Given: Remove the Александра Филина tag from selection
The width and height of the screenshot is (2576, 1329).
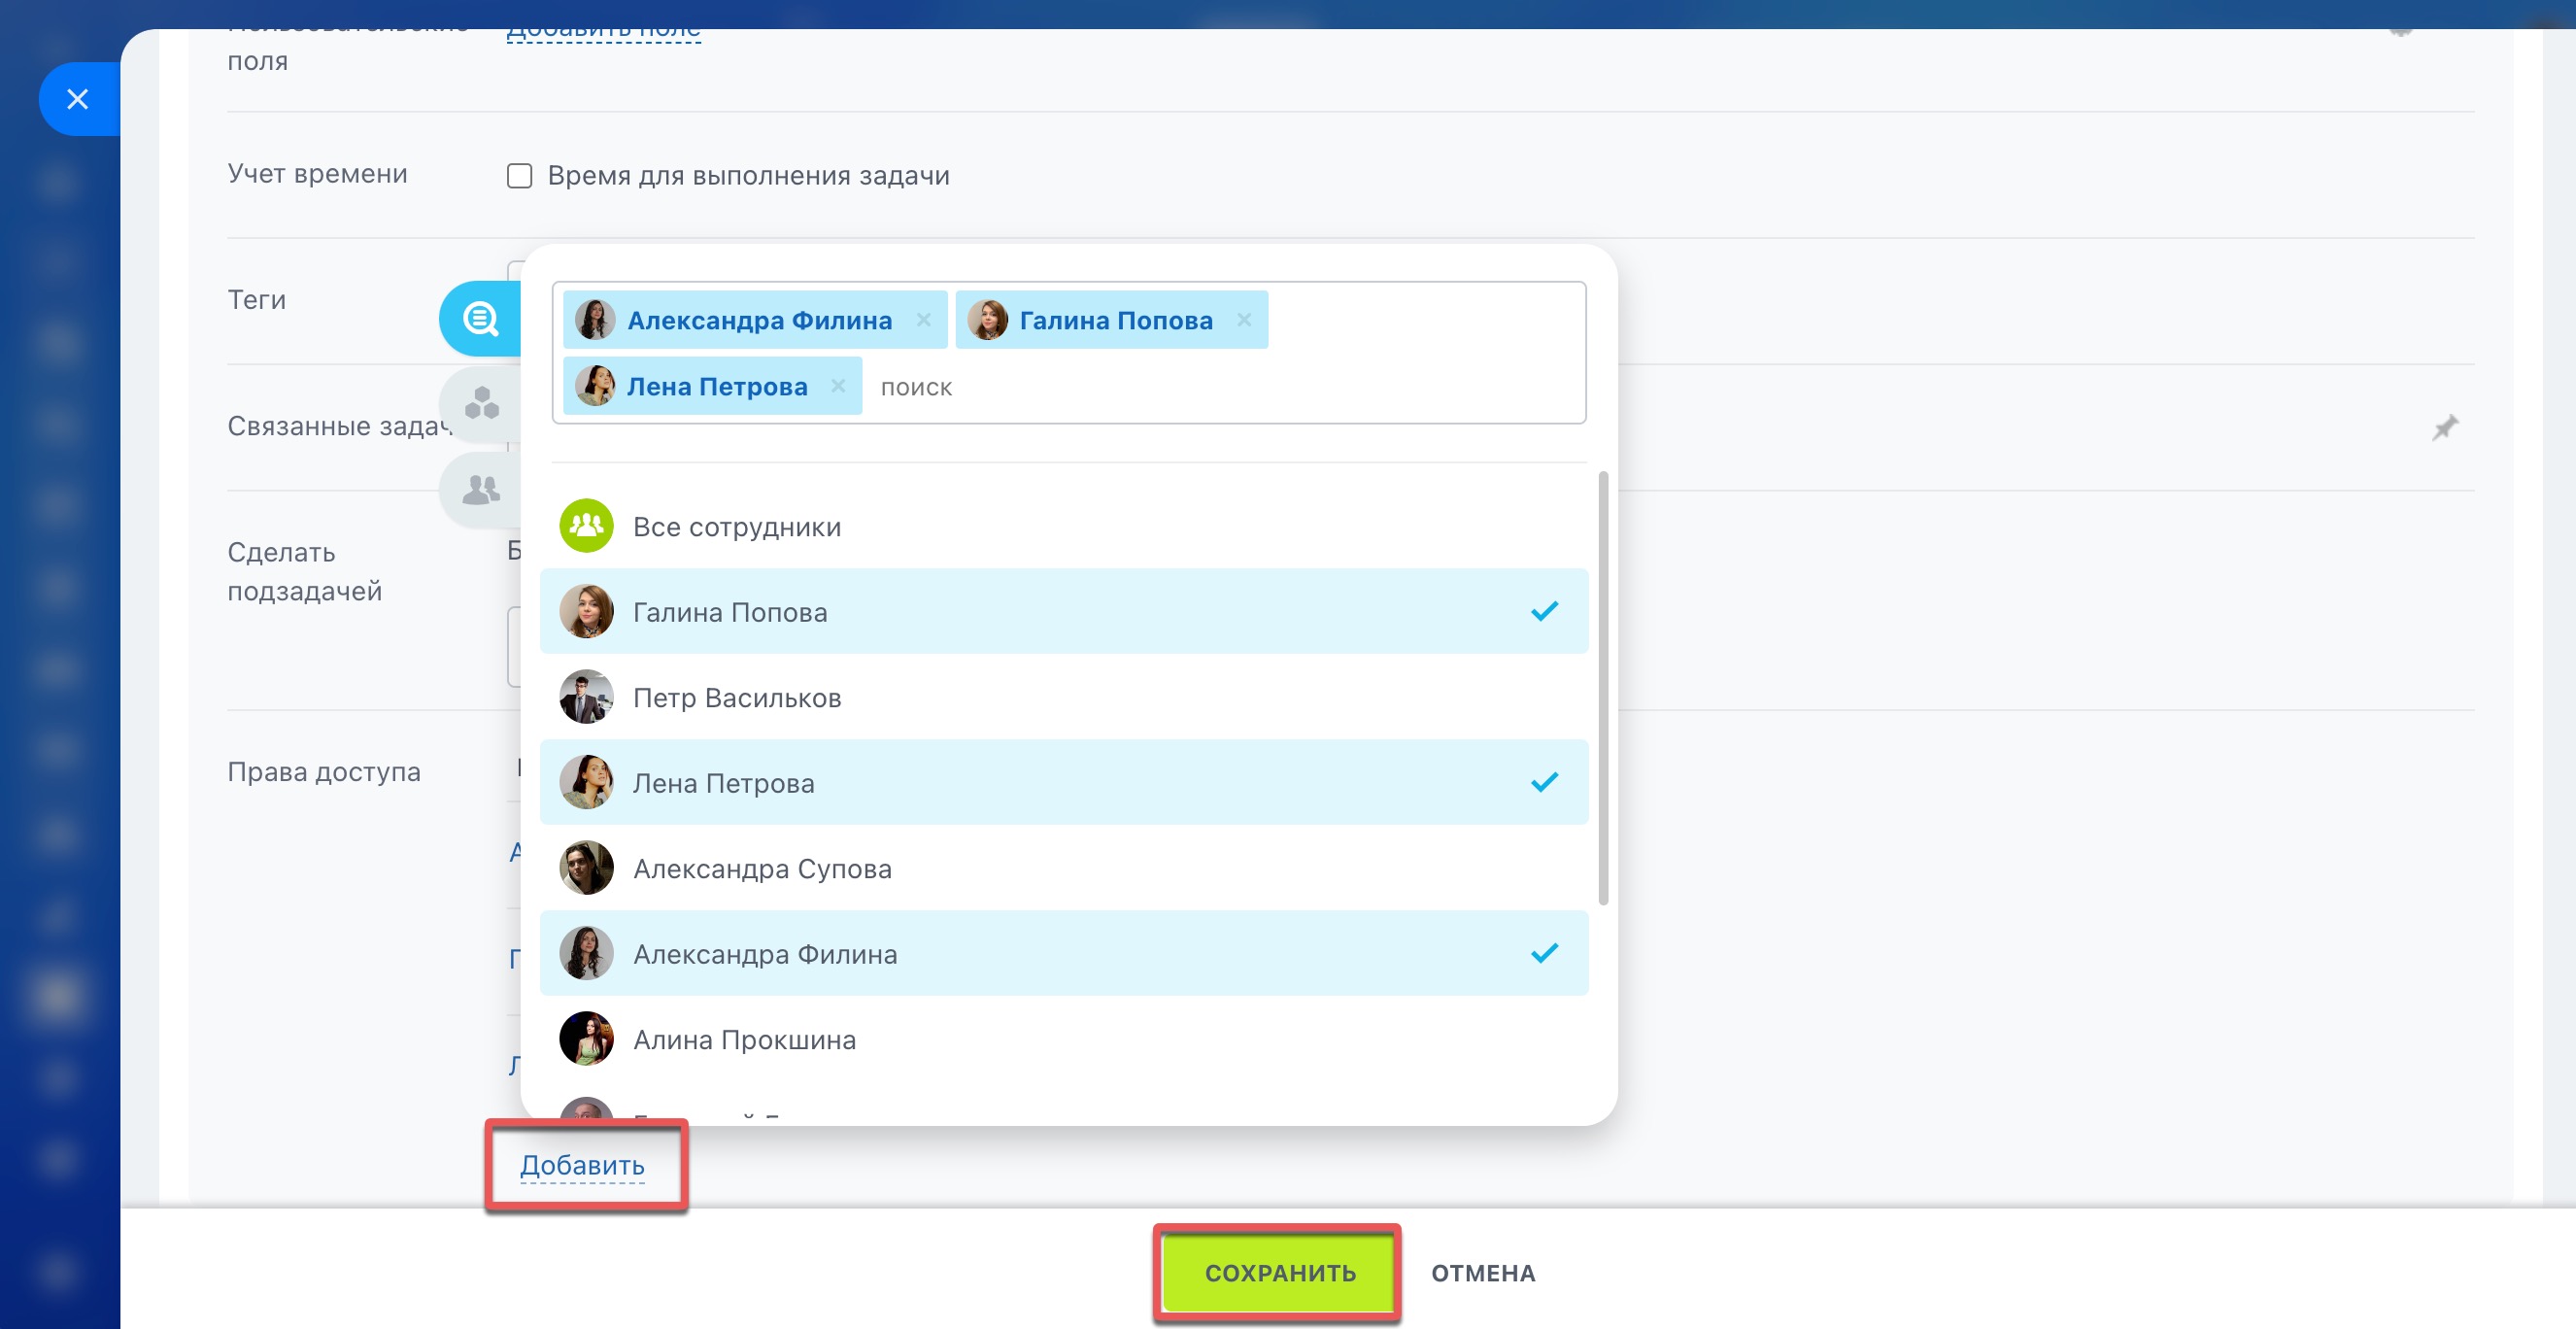Looking at the screenshot, I should (x=924, y=320).
